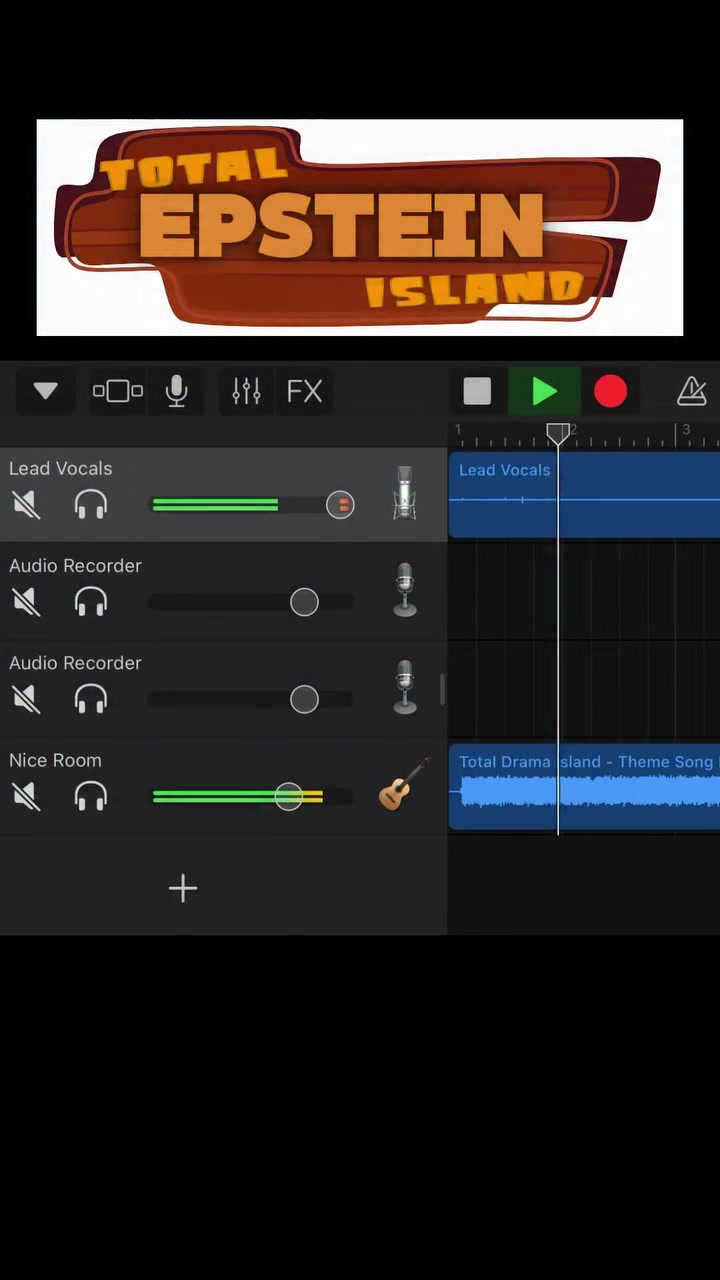Viewport: 720px width, 1280px height.
Task: Toggle the metronome
Action: click(692, 391)
